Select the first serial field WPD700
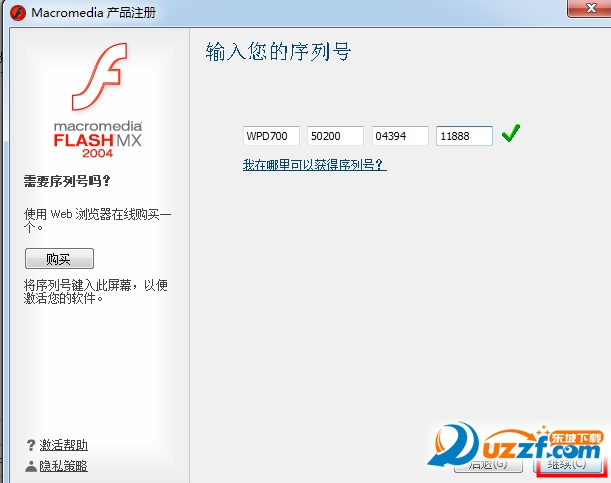Viewport: 611px width, 483px height. (271, 136)
